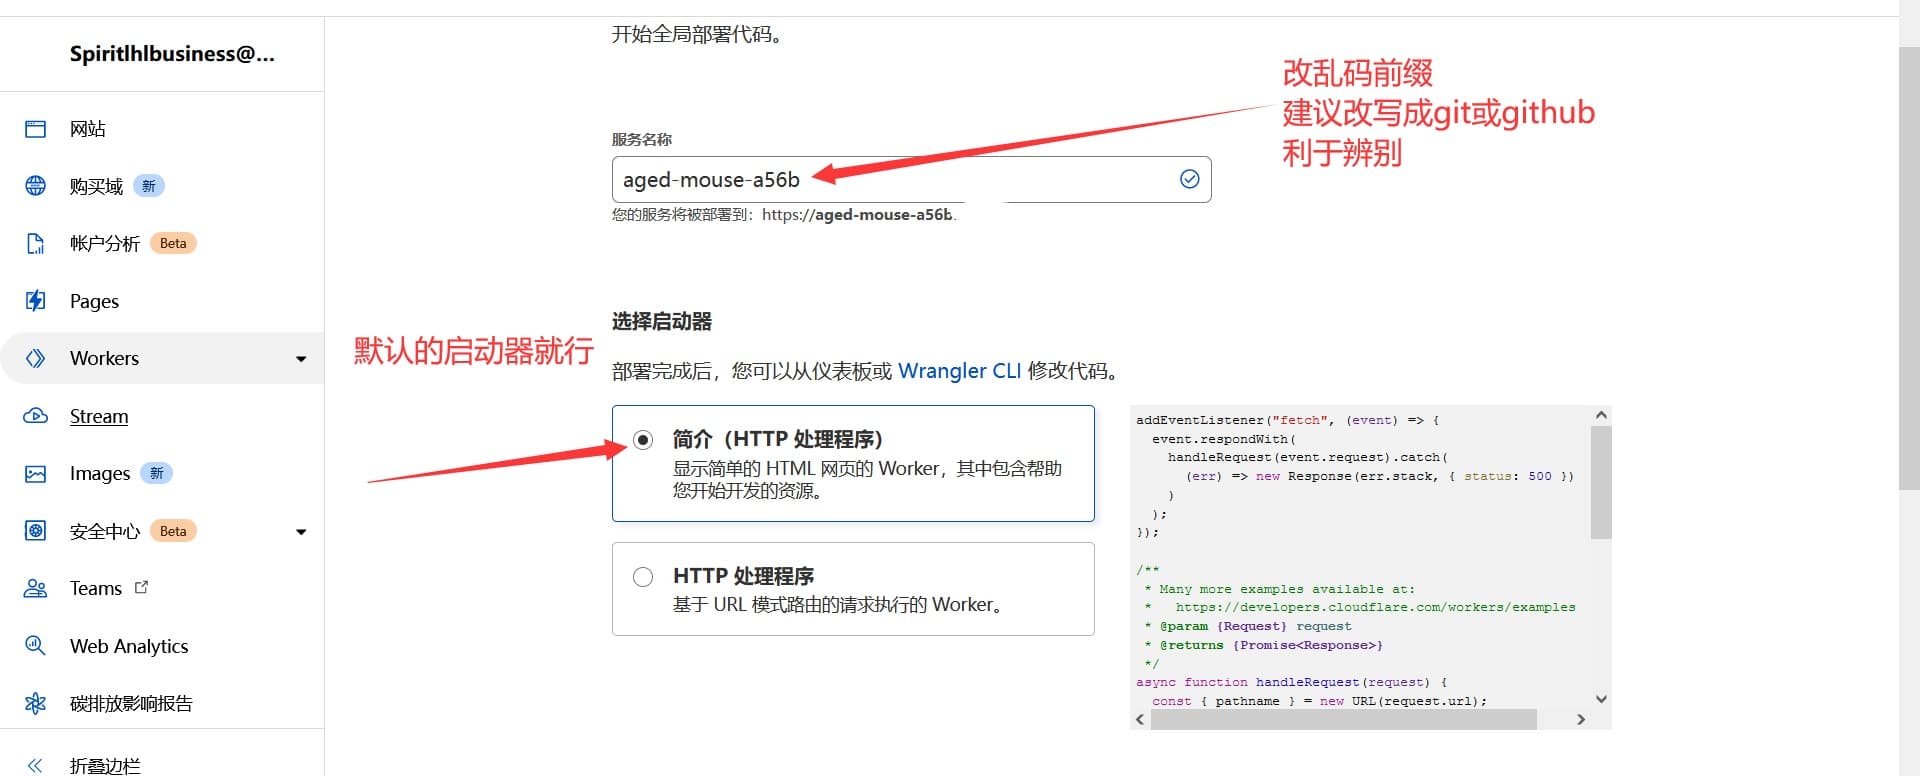Click the 碳排放影响报告 icon

coord(36,704)
